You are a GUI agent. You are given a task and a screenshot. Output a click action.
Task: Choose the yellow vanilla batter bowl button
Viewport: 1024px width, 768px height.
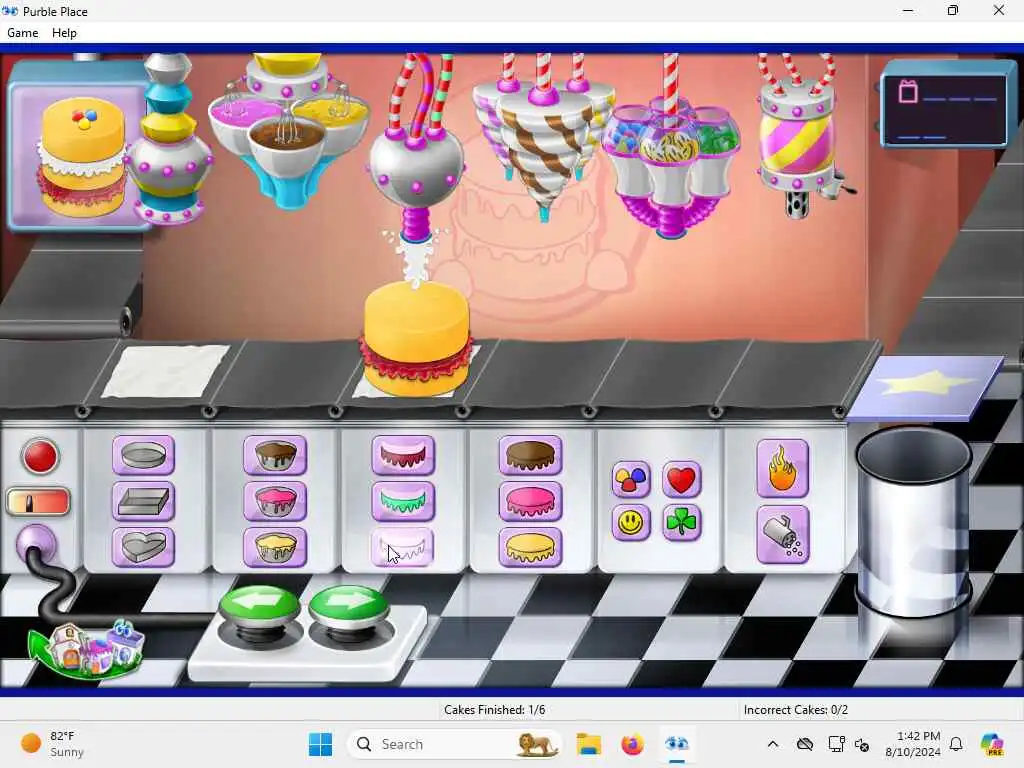[x=275, y=547]
